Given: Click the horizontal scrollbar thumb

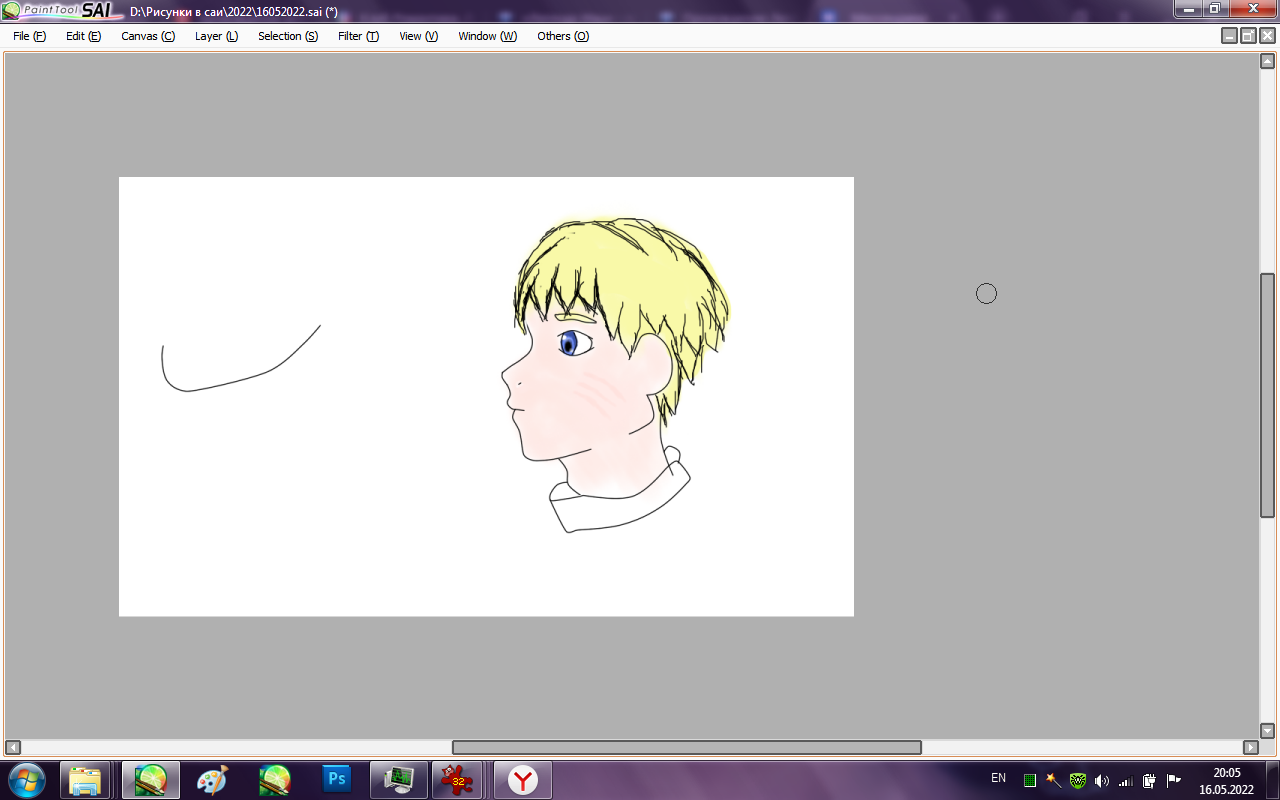Looking at the screenshot, I should point(686,747).
